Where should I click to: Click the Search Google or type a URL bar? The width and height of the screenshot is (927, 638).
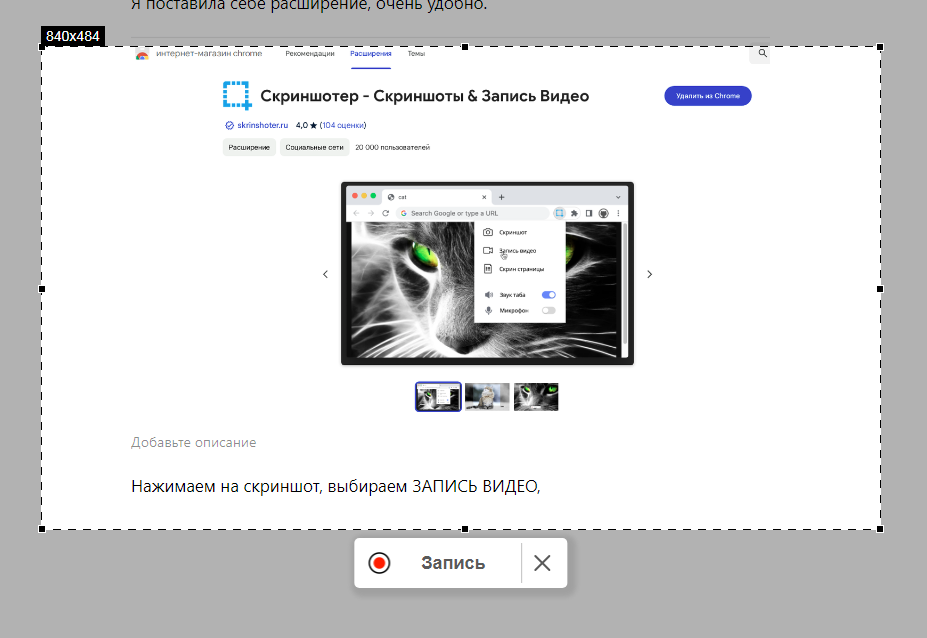click(473, 213)
